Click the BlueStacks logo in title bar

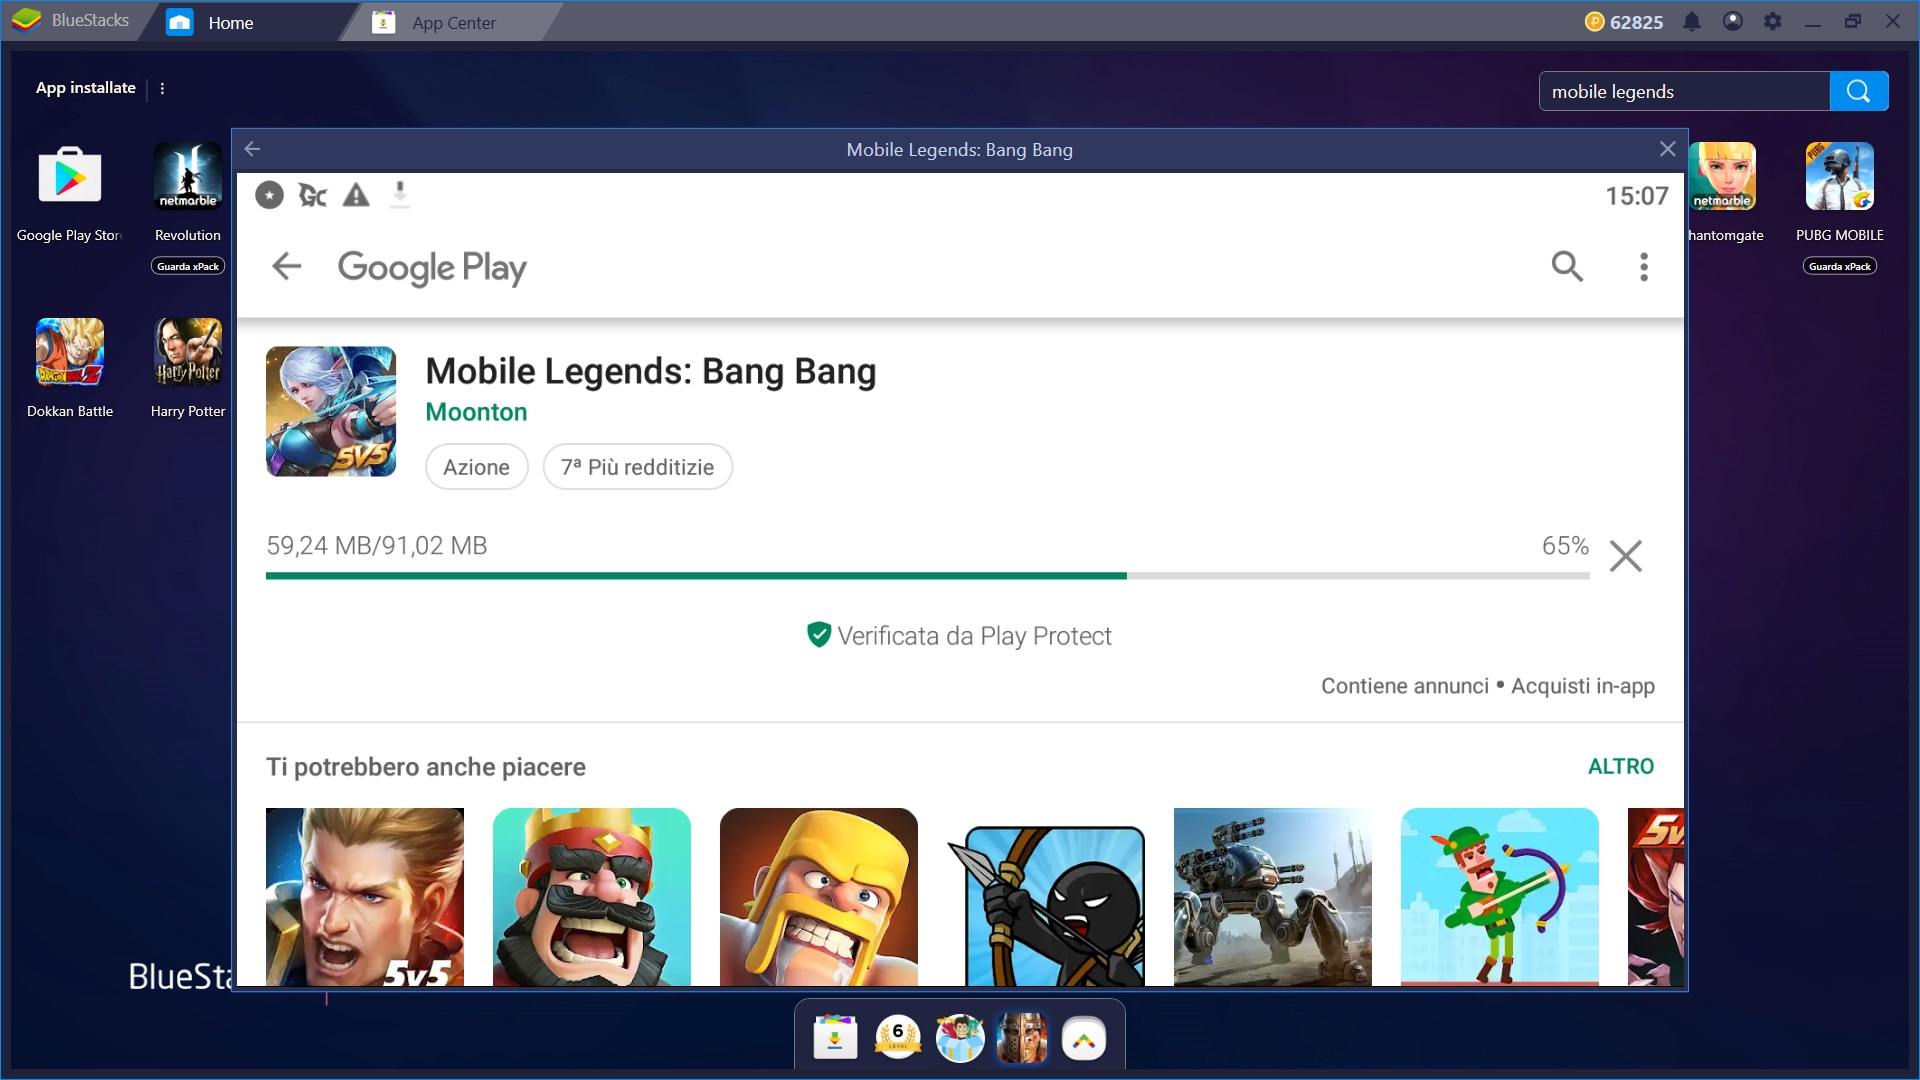click(27, 20)
